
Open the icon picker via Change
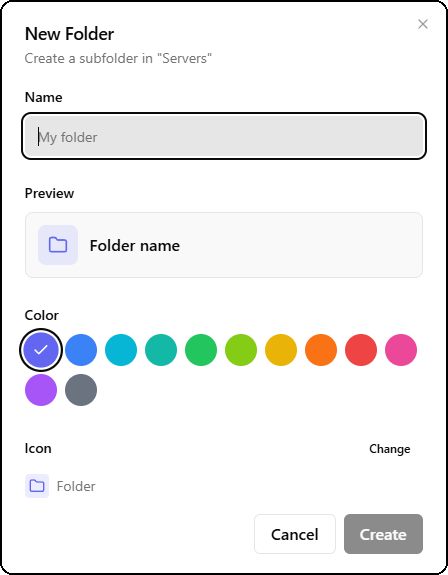389,448
